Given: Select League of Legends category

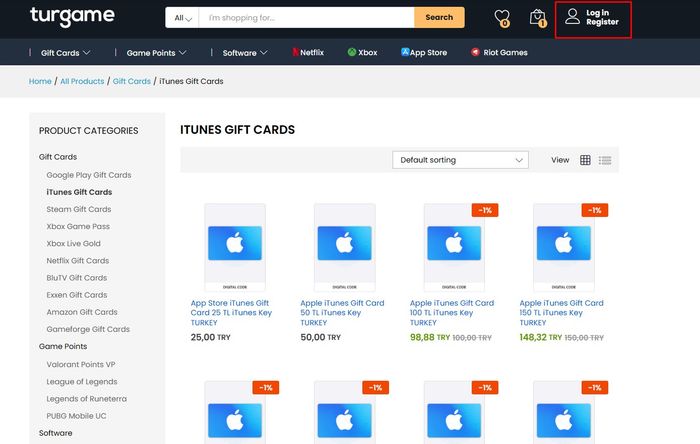Looking at the screenshot, I should [x=82, y=382].
